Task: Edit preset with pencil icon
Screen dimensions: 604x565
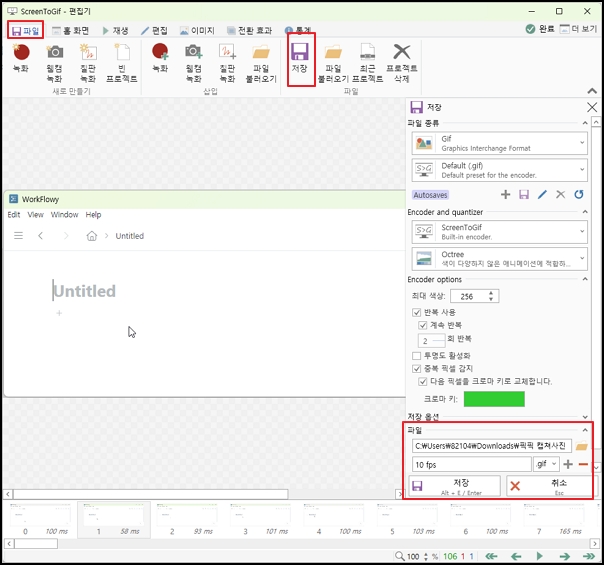Action: tap(542, 194)
